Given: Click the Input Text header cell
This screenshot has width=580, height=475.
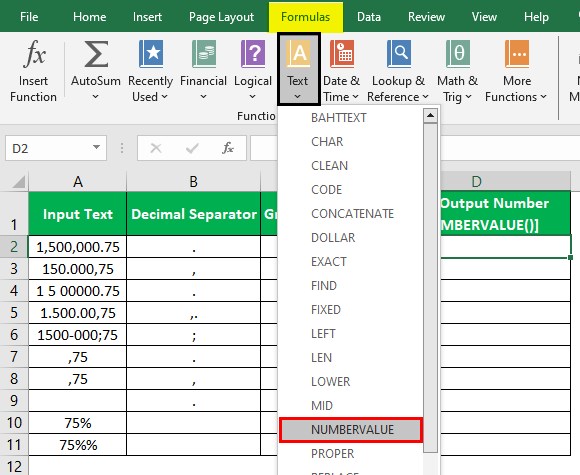Looking at the screenshot, I should tap(78, 213).
